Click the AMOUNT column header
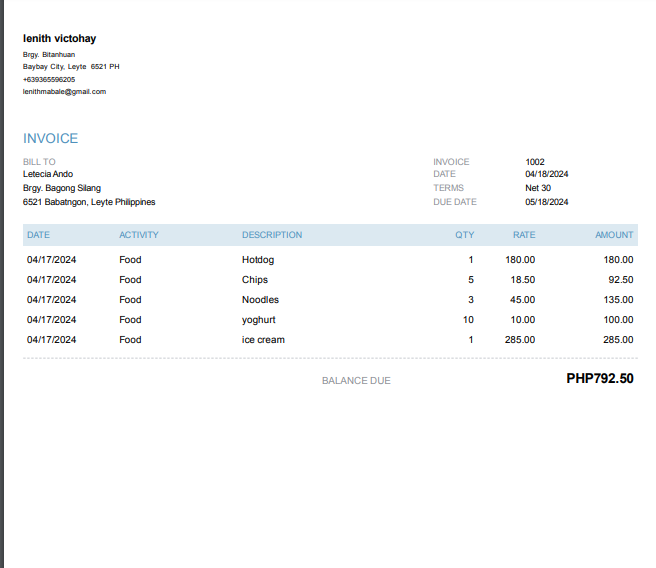This screenshot has height=568, width=656. (614, 235)
